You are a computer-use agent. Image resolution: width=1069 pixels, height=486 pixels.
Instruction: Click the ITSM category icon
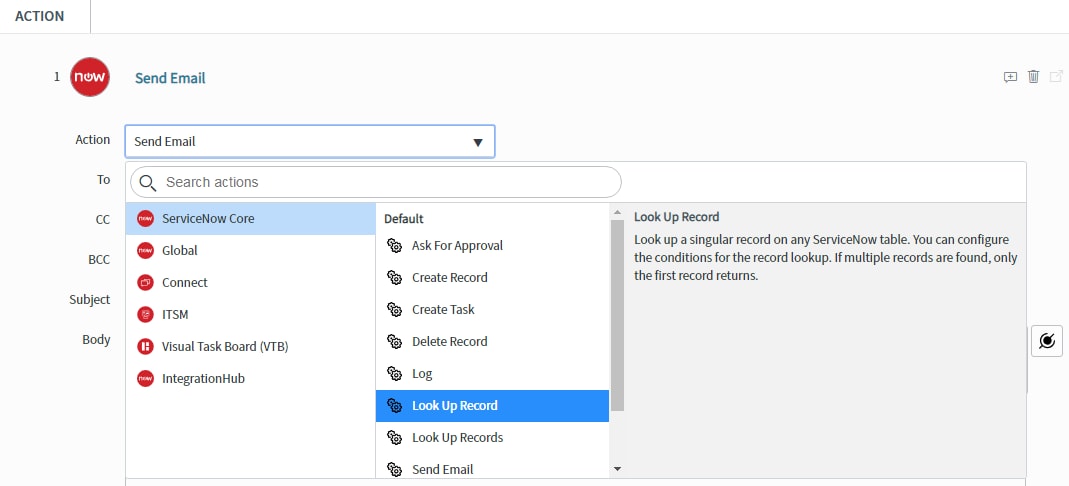click(x=145, y=314)
